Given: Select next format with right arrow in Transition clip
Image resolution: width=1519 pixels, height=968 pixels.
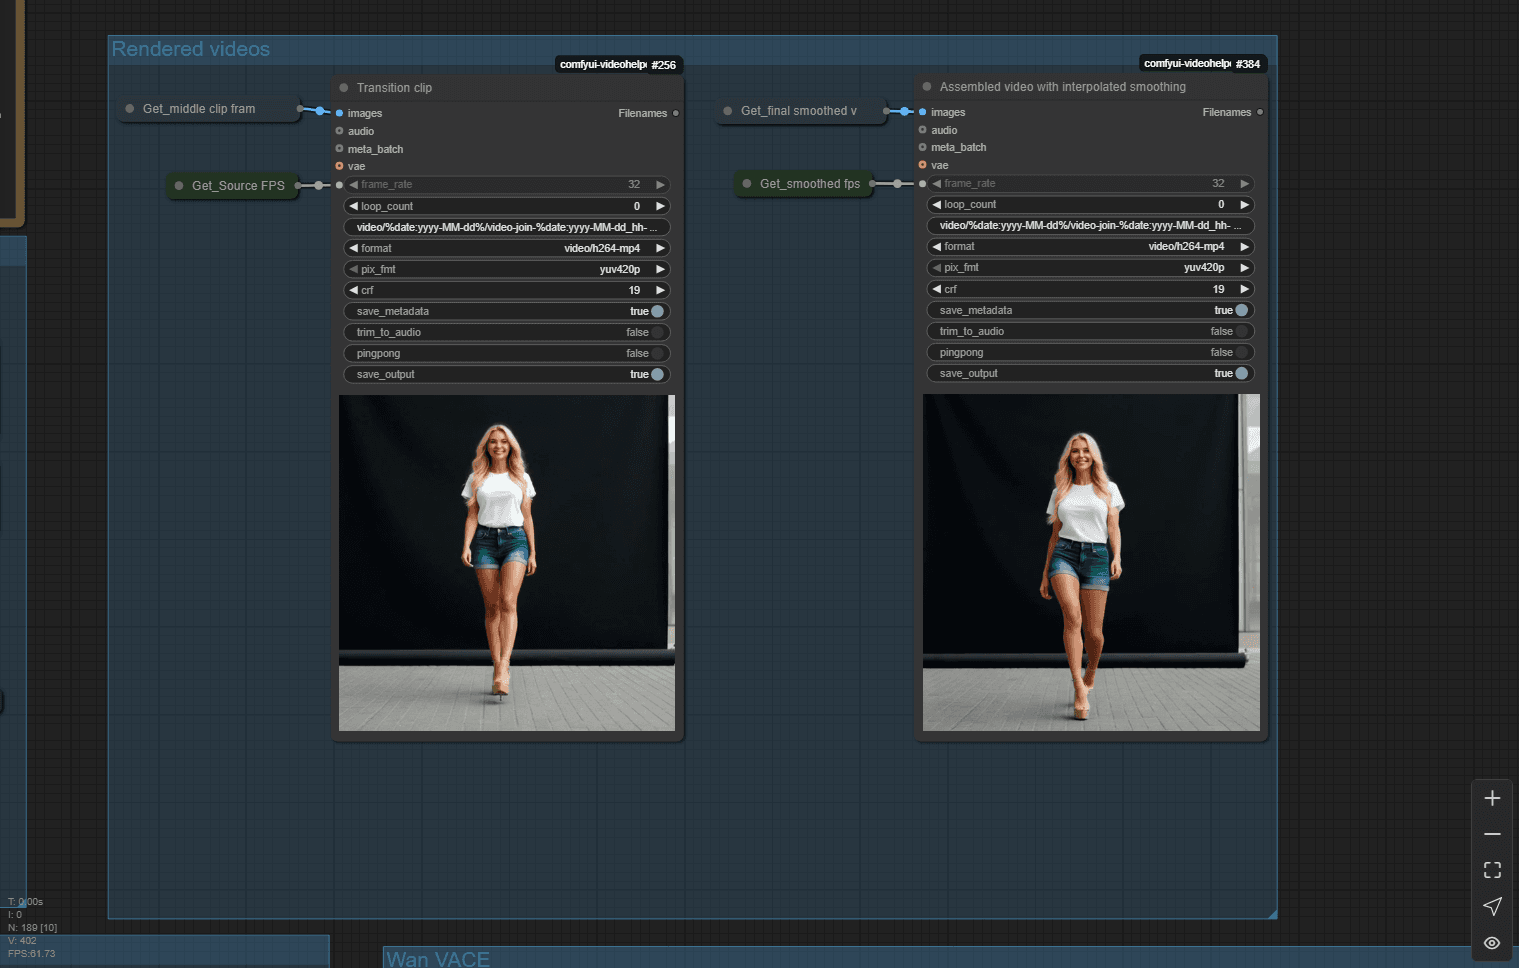Looking at the screenshot, I should tap(660, 249).
